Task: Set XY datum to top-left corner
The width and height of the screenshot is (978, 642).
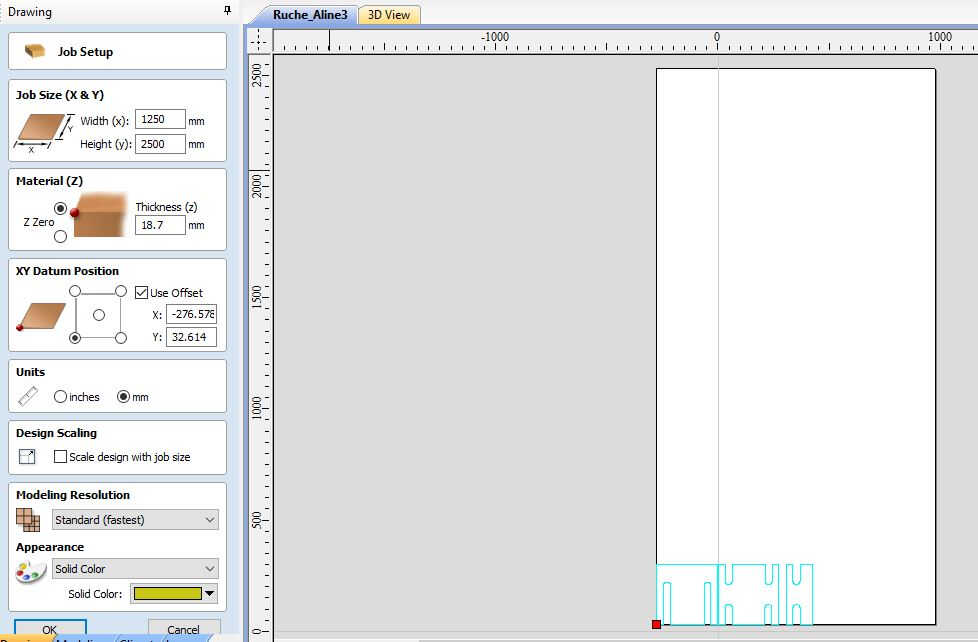Action: 75,291
